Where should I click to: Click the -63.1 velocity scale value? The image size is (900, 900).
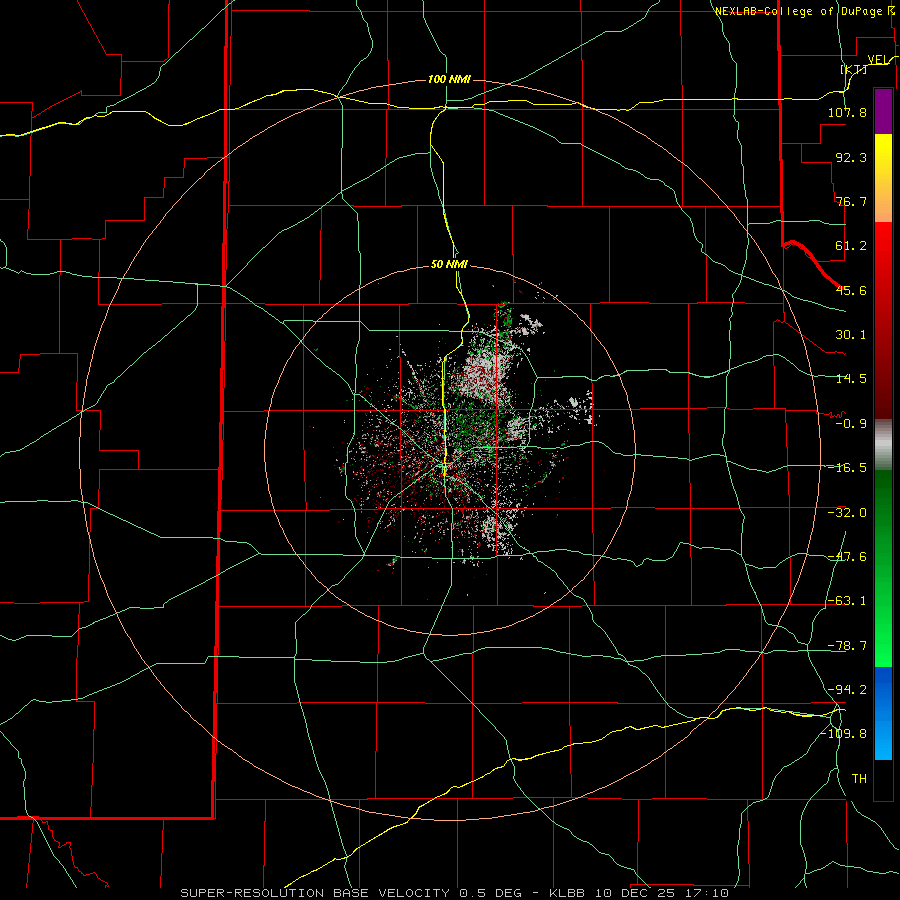[x=847, y=601]
